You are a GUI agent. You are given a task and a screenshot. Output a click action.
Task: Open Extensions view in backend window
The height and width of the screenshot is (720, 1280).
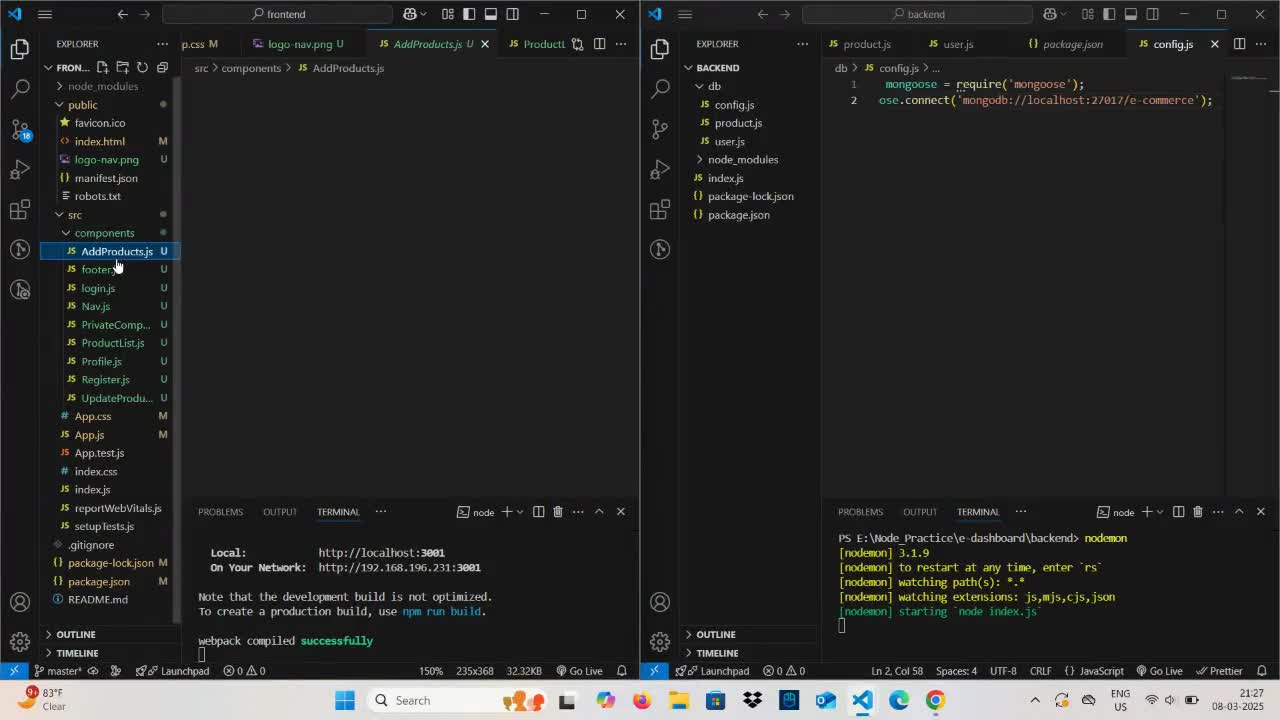660,209
